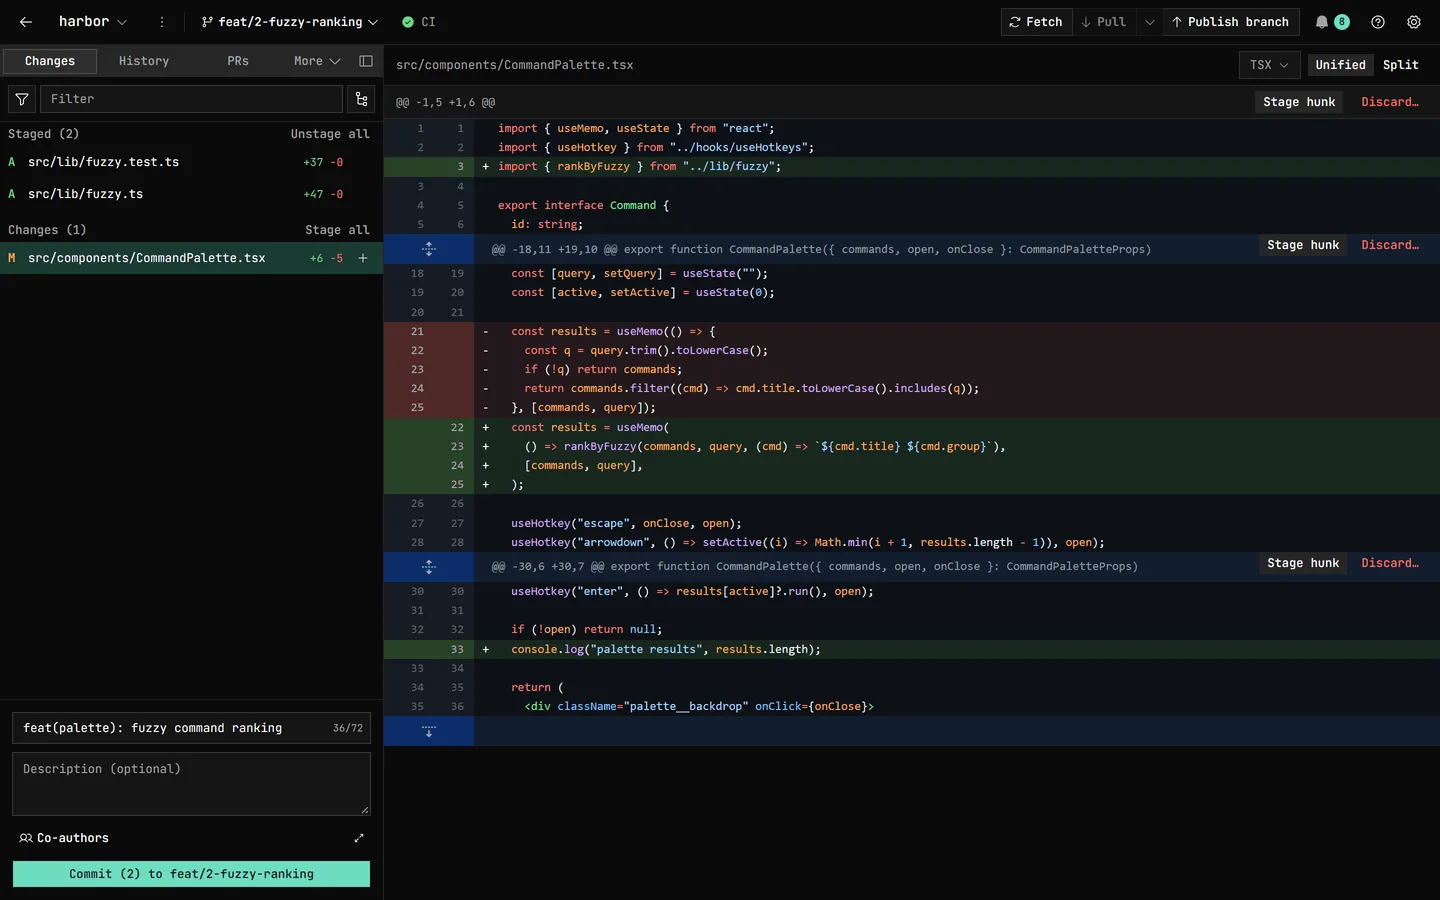Open the feat/2-fuzzy-ranking branch selector
Screen dimensions: 1440x900
tap(289, 22)
